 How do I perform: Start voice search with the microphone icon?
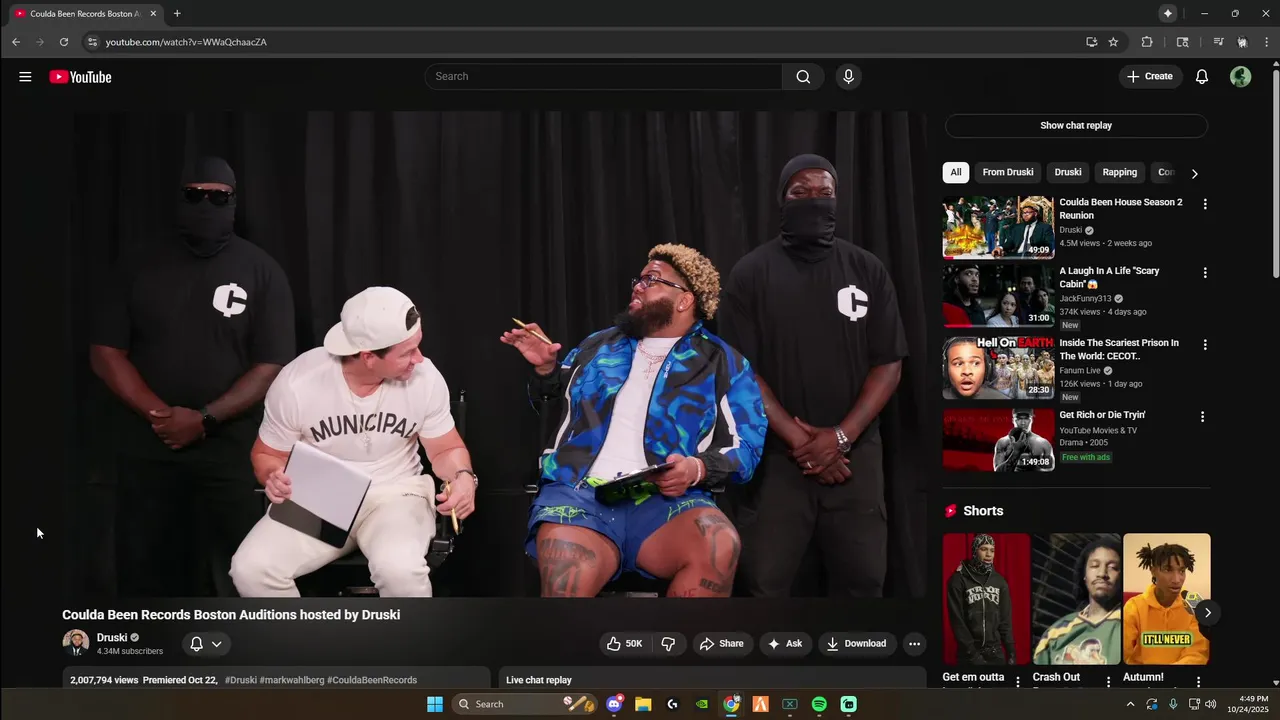point(848,77)
